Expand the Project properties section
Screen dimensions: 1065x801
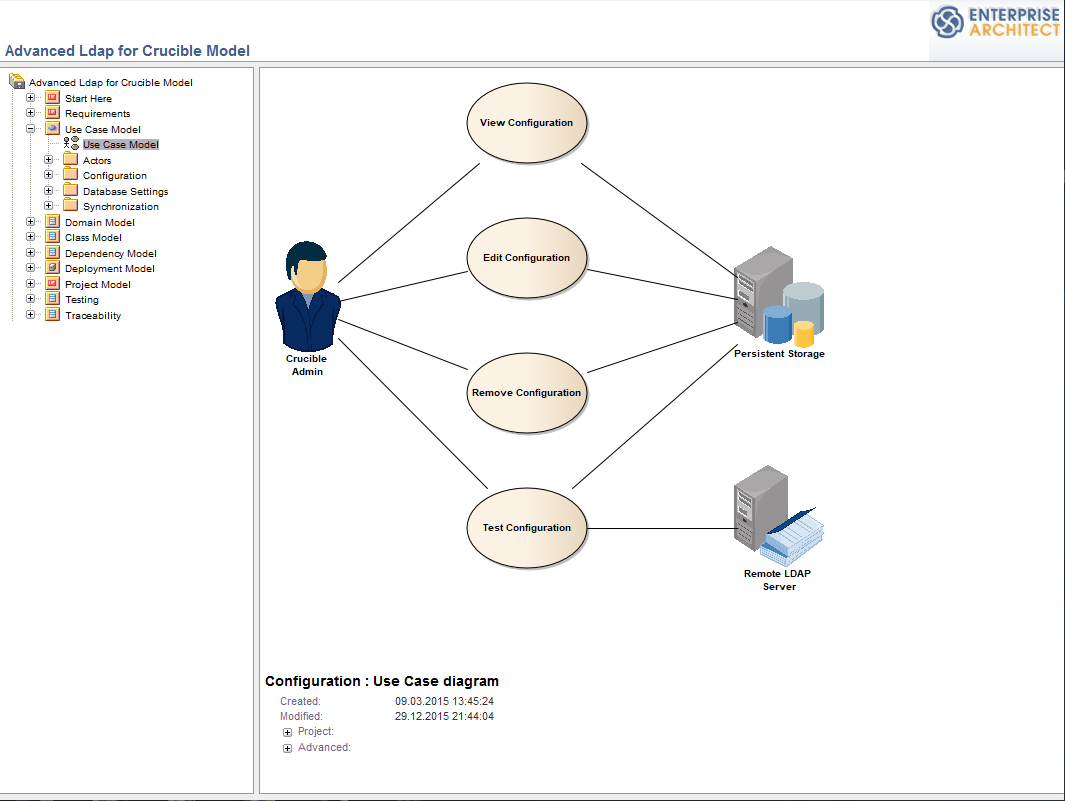click(x=288, y=733)
